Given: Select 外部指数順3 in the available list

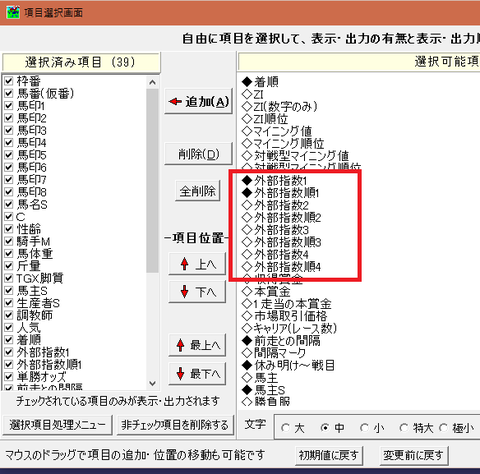Looking at the screenshot, I should 282,242.
